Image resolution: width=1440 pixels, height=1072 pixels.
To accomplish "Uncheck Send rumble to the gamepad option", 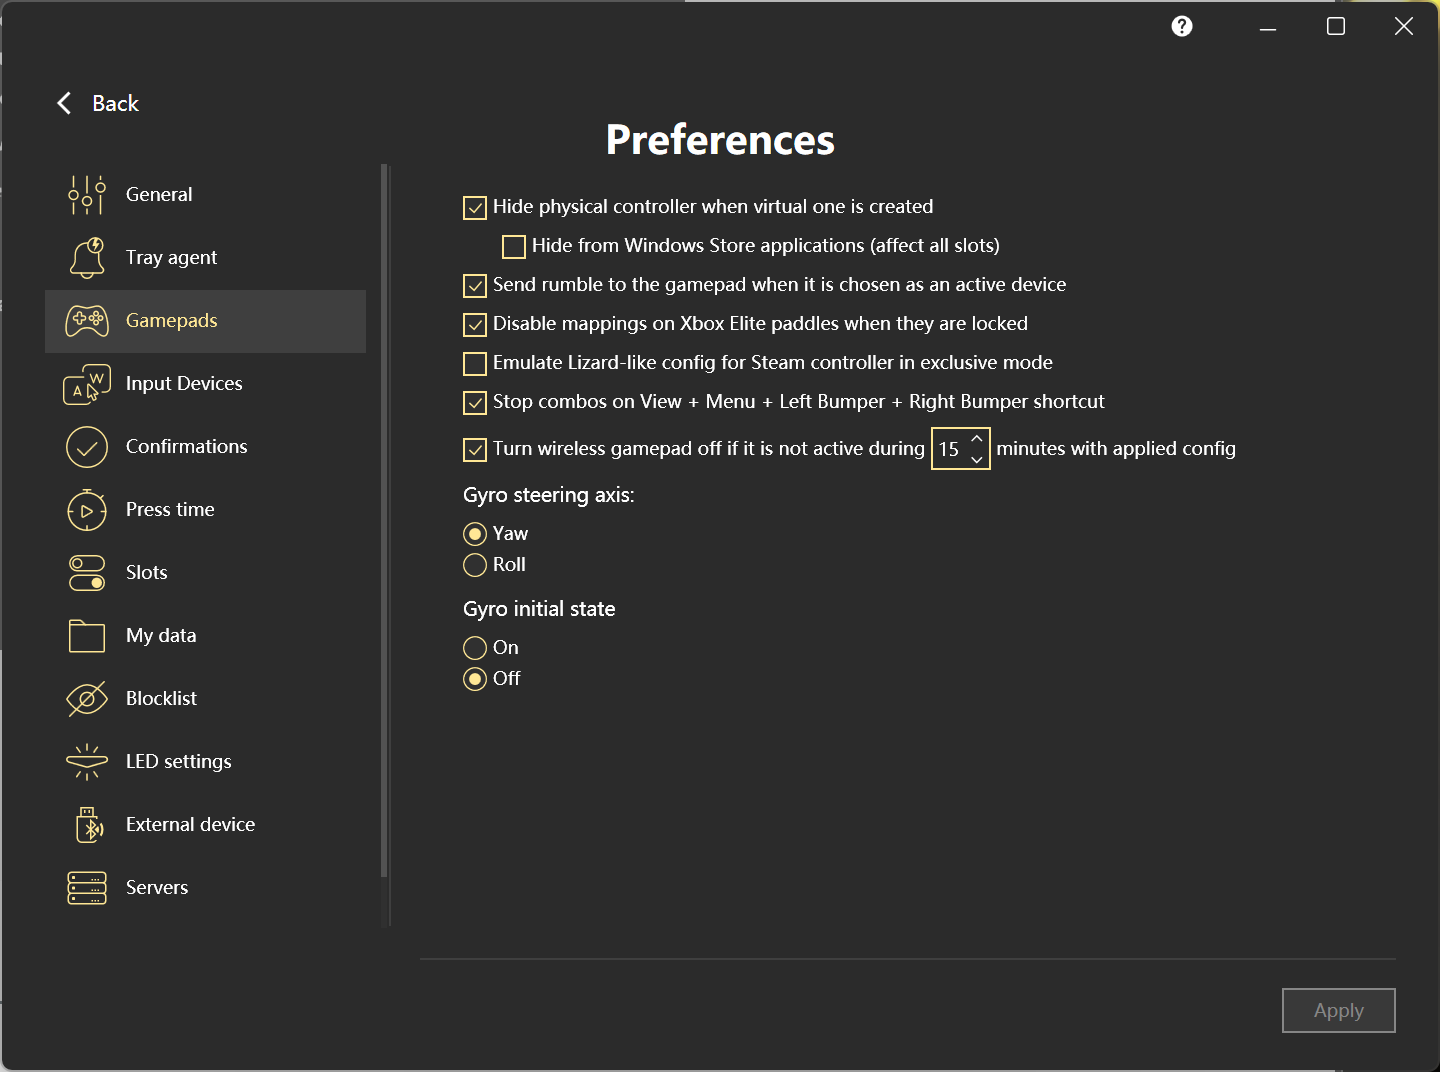I will click(475, 285).
